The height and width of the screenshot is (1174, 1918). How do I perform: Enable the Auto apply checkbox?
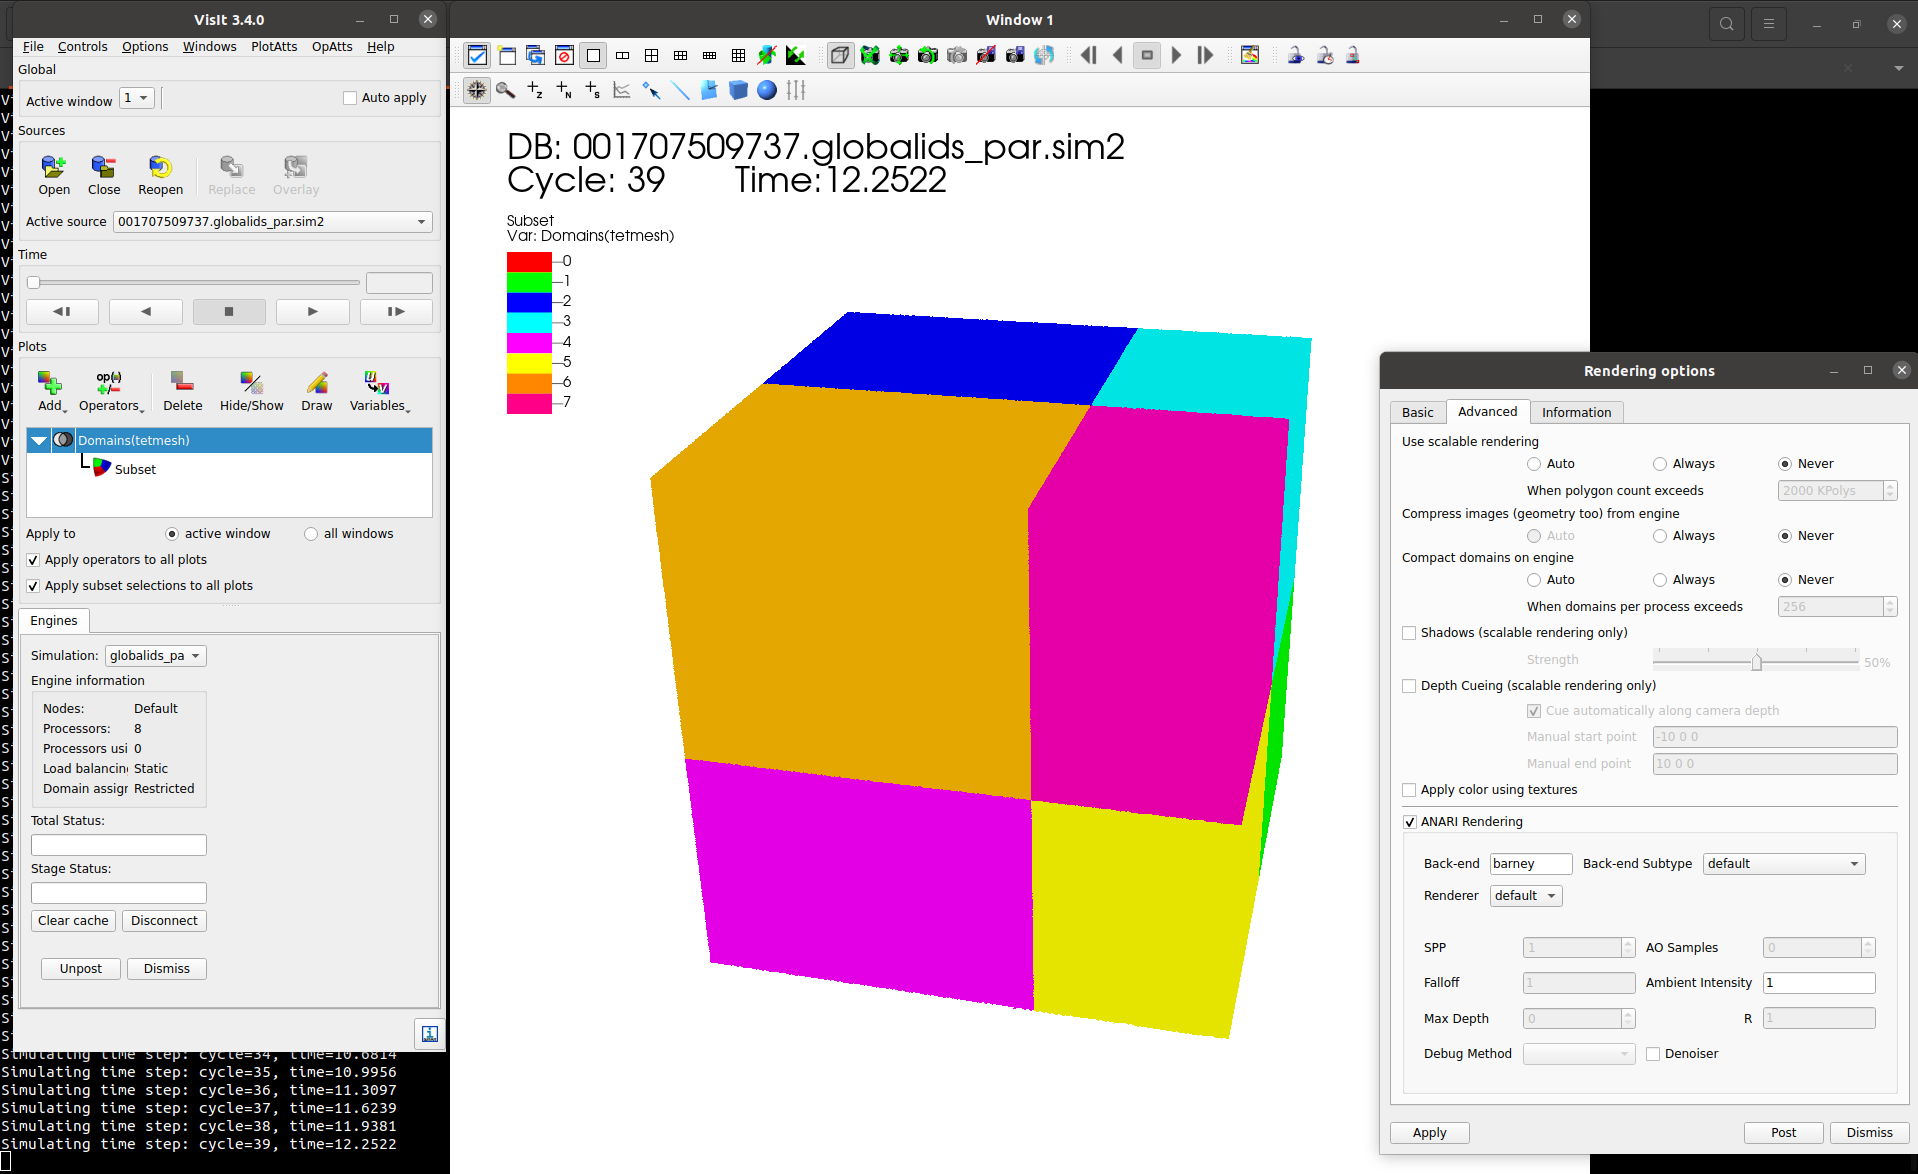(350, 98)
